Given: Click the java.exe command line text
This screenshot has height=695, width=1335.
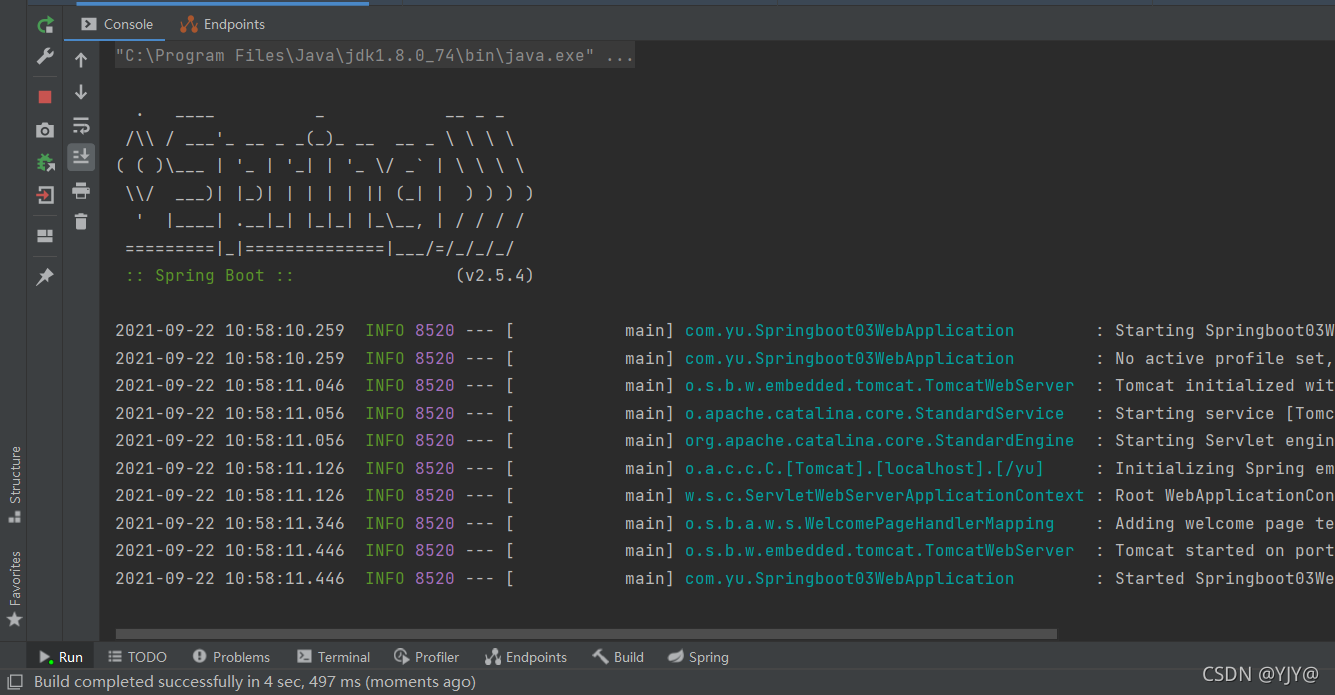Looking at the screenshot, I should click(x=374, y=56).
